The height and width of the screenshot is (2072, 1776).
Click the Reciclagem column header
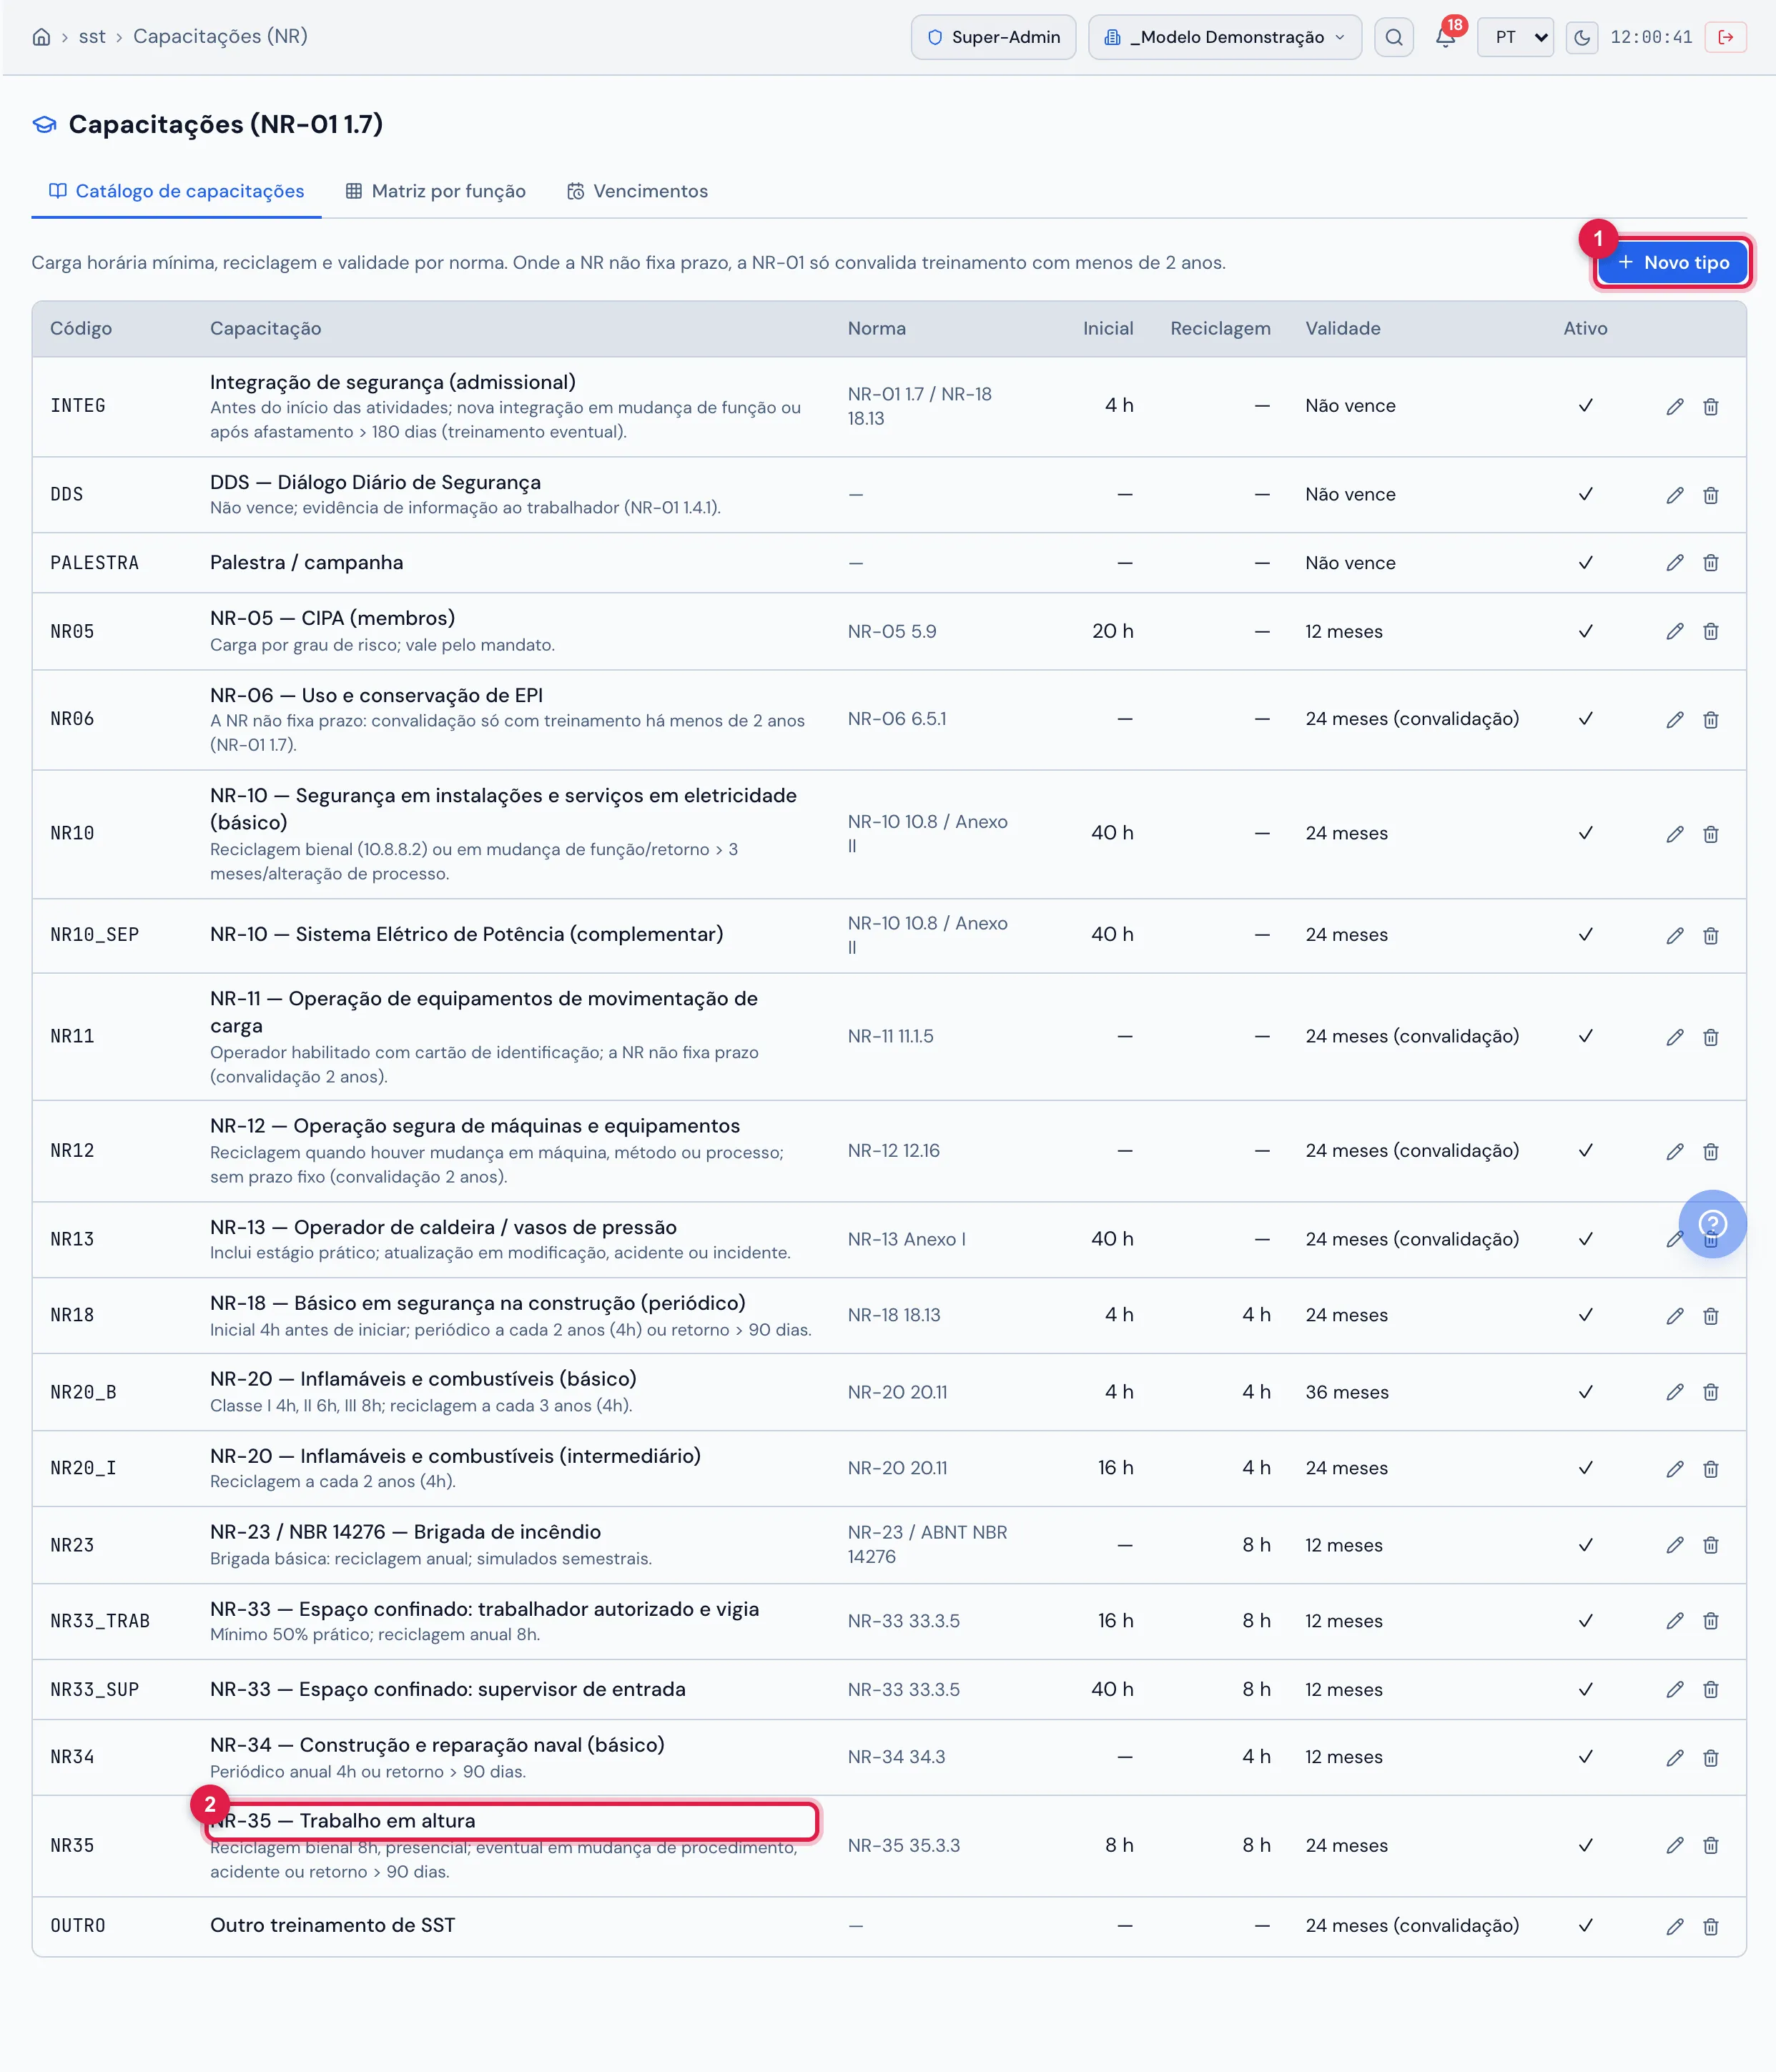[1220, 328]
